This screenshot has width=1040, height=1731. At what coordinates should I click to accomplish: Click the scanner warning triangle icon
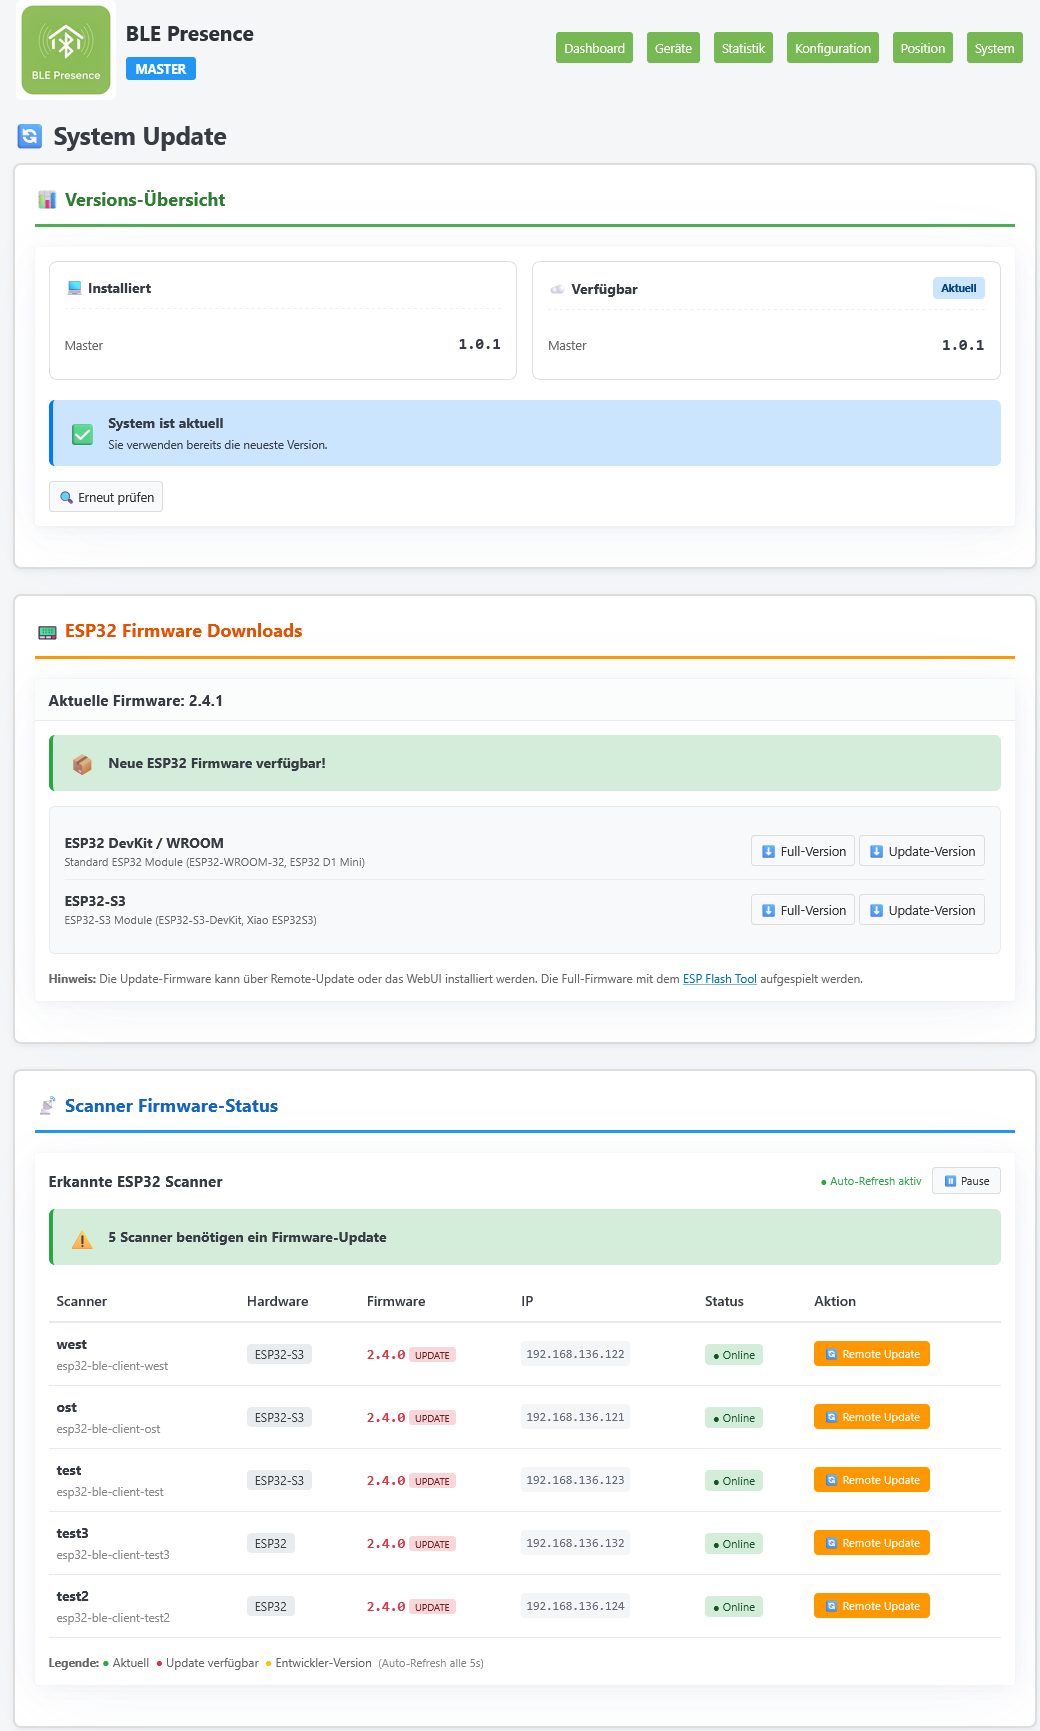coord(82,1239)
